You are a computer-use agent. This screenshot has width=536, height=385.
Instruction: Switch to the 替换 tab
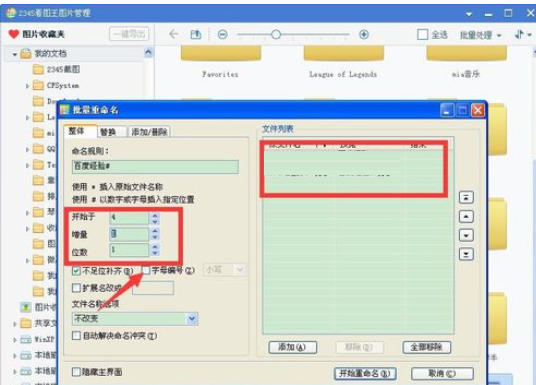tap(108, 132)
